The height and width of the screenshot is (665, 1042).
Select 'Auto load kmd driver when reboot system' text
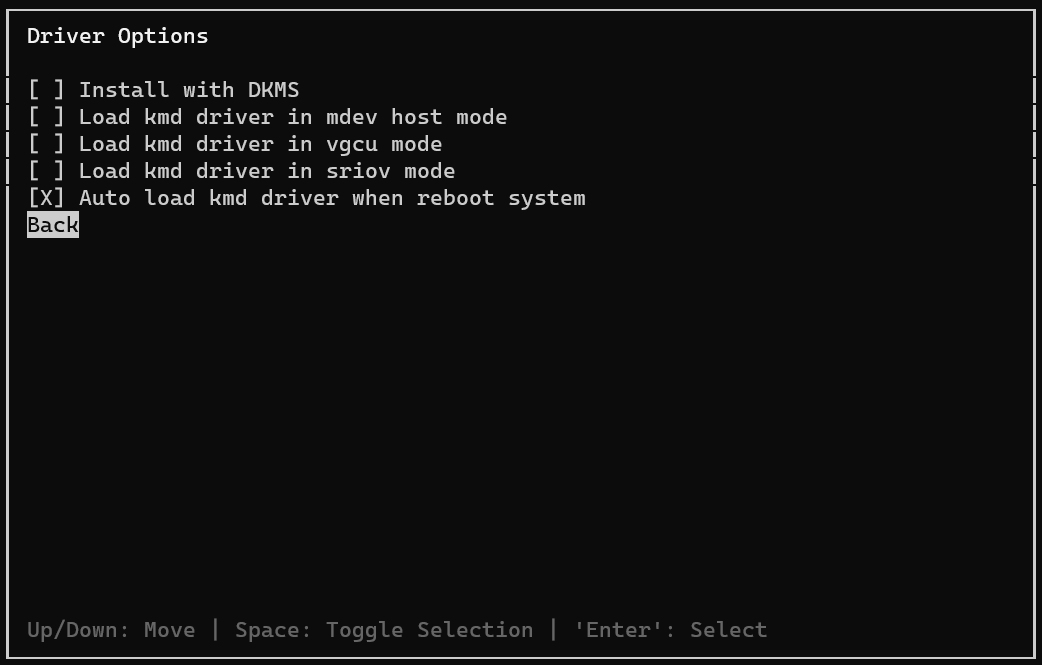332,198
